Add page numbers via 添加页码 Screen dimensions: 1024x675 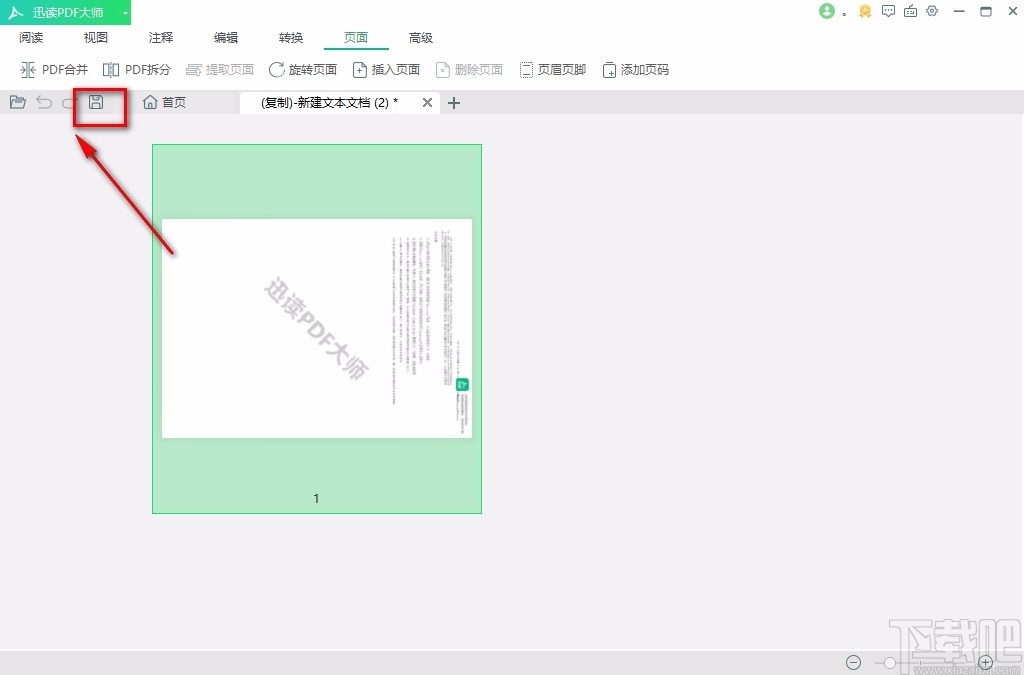(x=635, y=70)
